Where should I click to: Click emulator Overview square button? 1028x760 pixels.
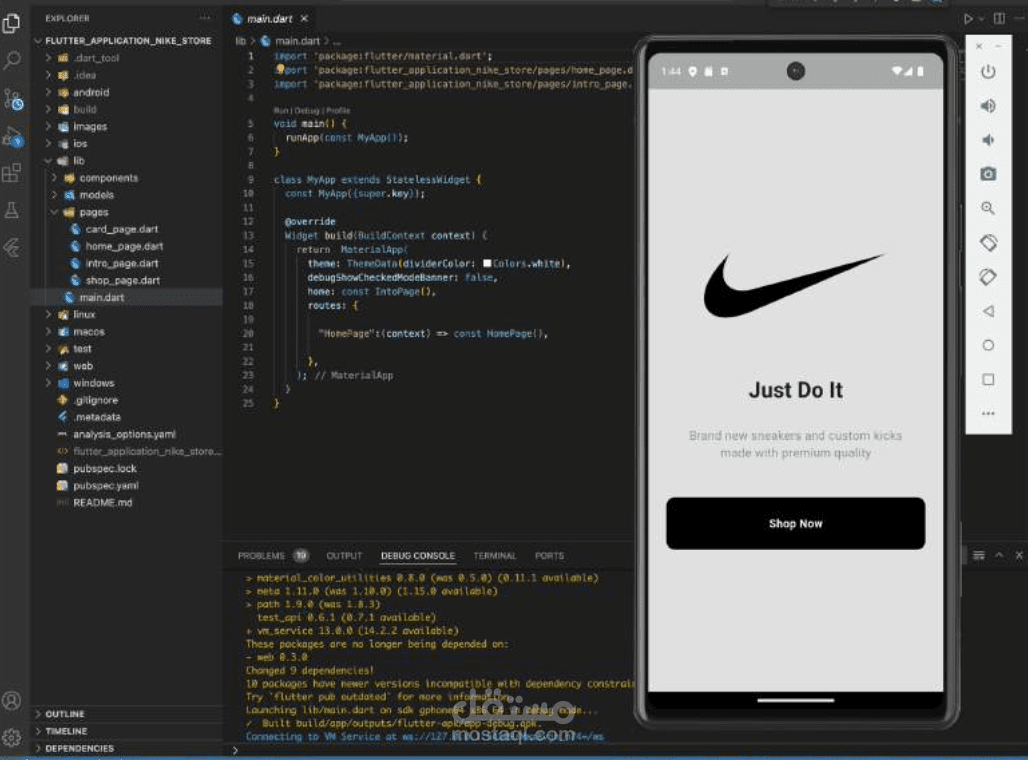[x=988, y=380]
